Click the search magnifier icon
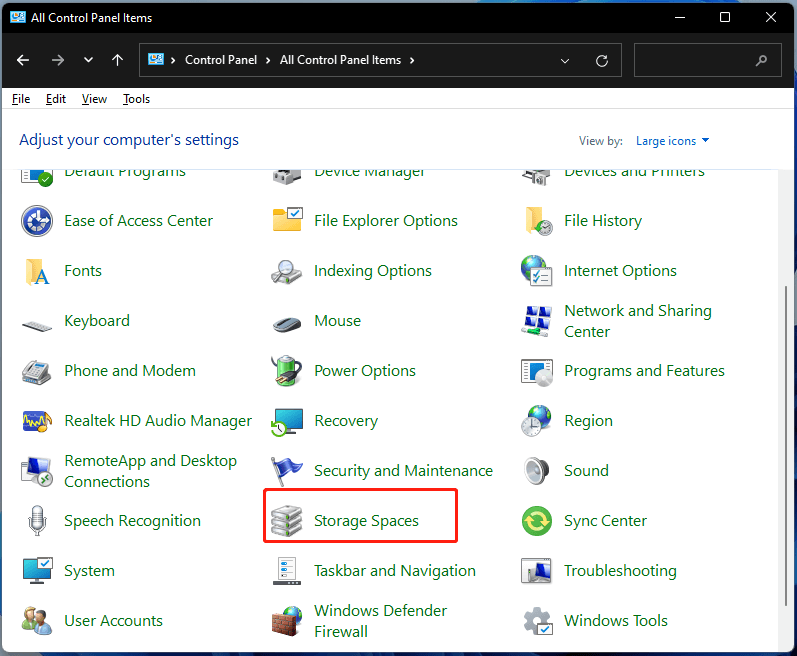Screen dimensions: 797x656 (761, 60)
